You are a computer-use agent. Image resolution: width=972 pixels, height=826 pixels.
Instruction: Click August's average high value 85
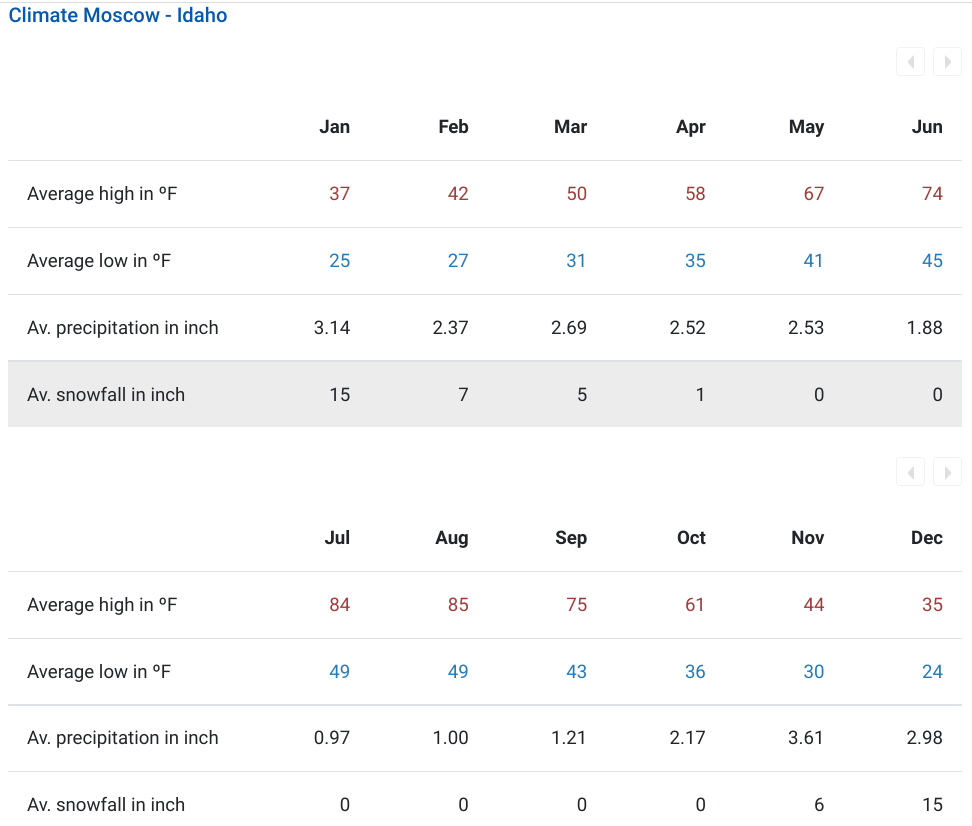[458, 605]
